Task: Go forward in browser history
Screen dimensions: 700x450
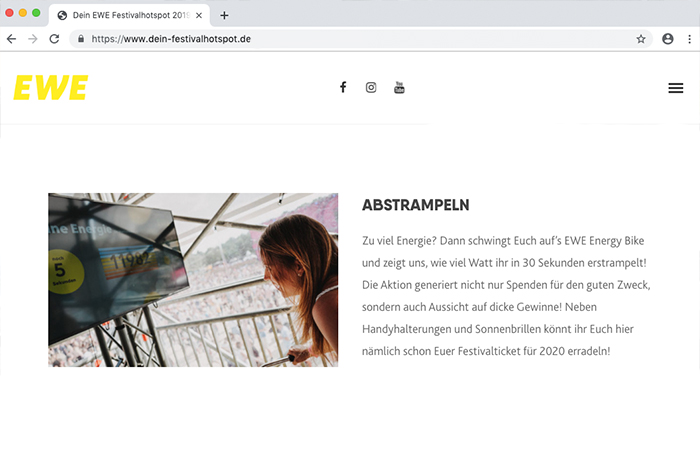Action: [33, 39]
